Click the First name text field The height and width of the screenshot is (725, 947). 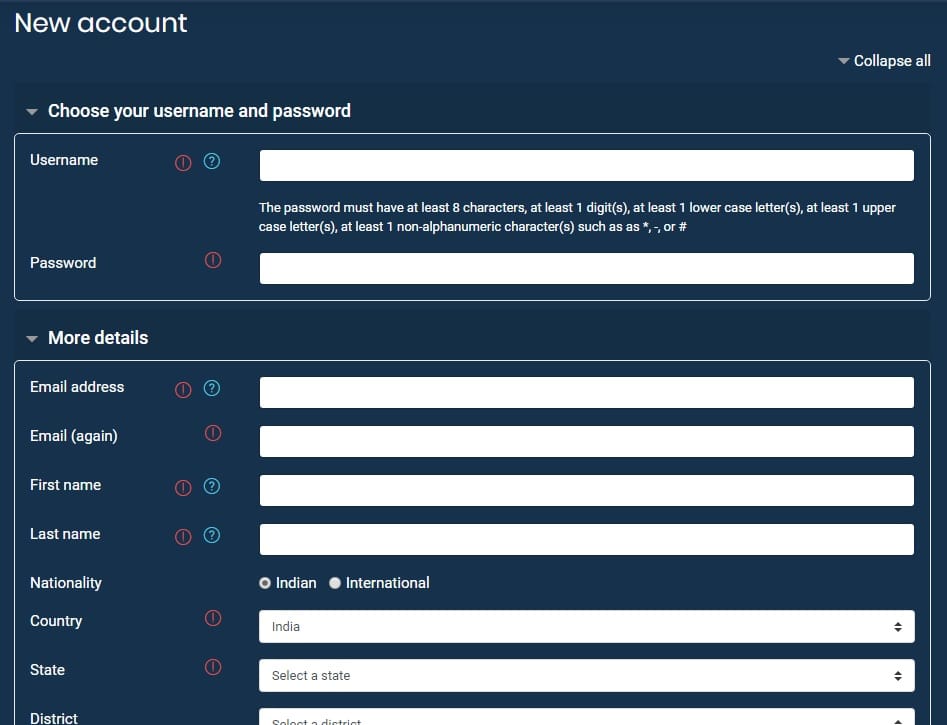point(586,491)
